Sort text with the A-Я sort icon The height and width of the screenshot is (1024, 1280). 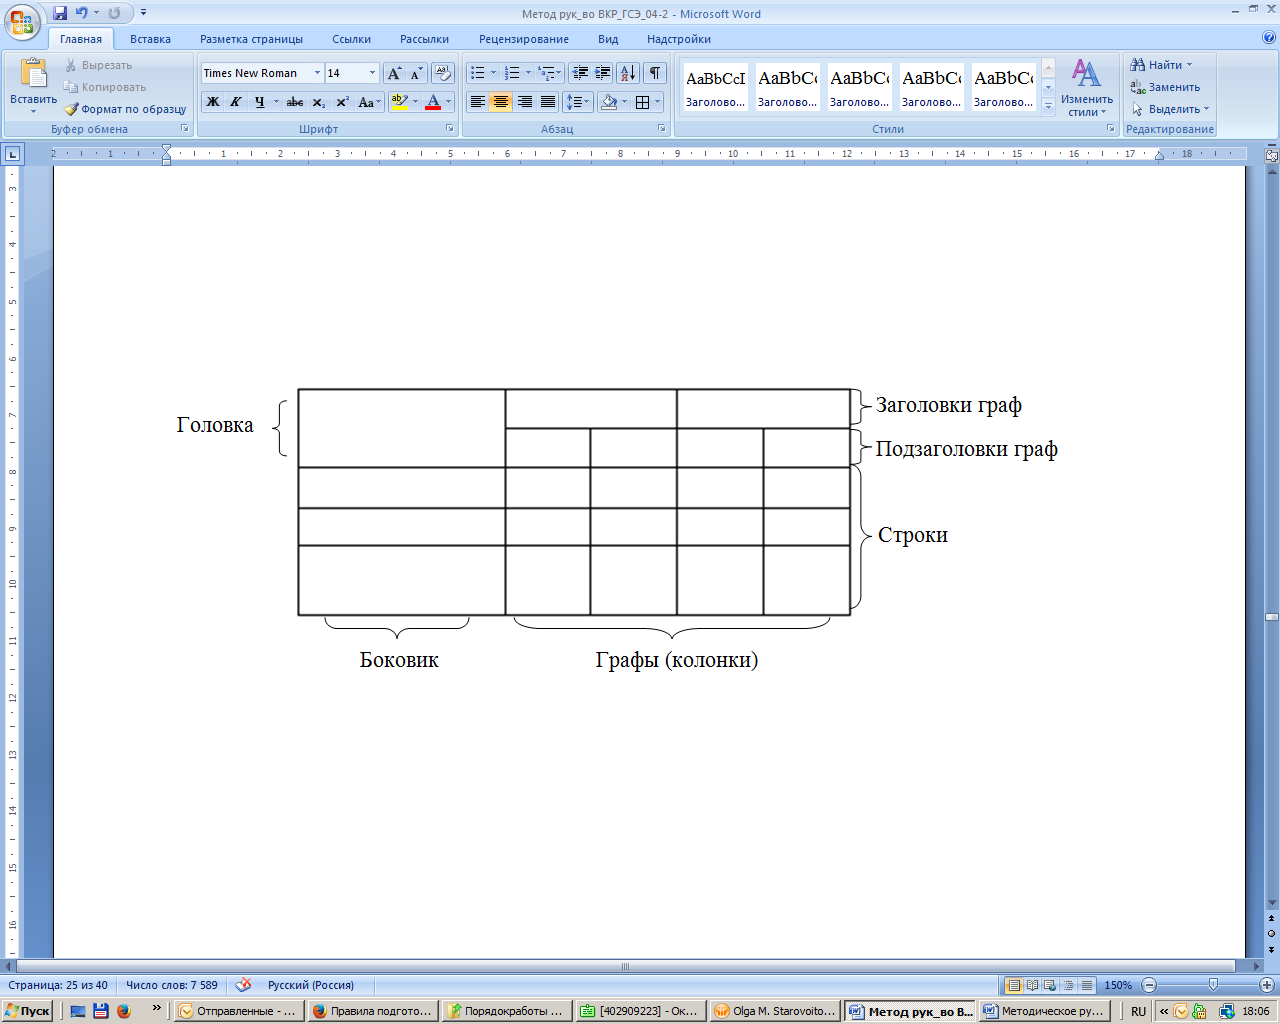point(628,73)
